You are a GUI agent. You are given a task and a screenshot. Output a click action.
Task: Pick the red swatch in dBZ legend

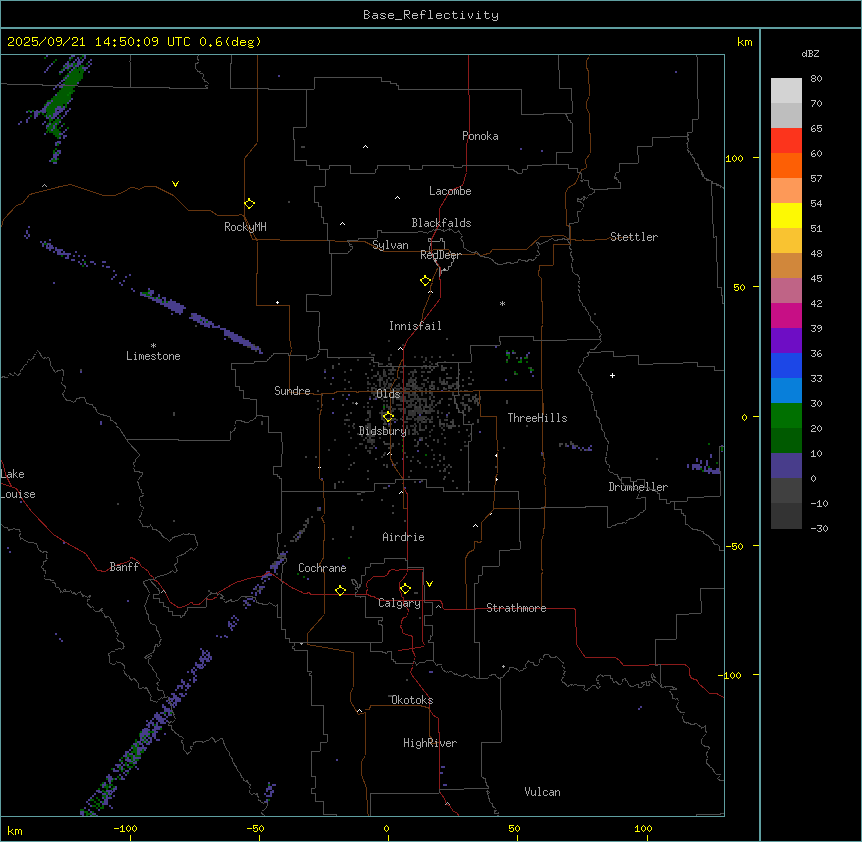point(786,141)
